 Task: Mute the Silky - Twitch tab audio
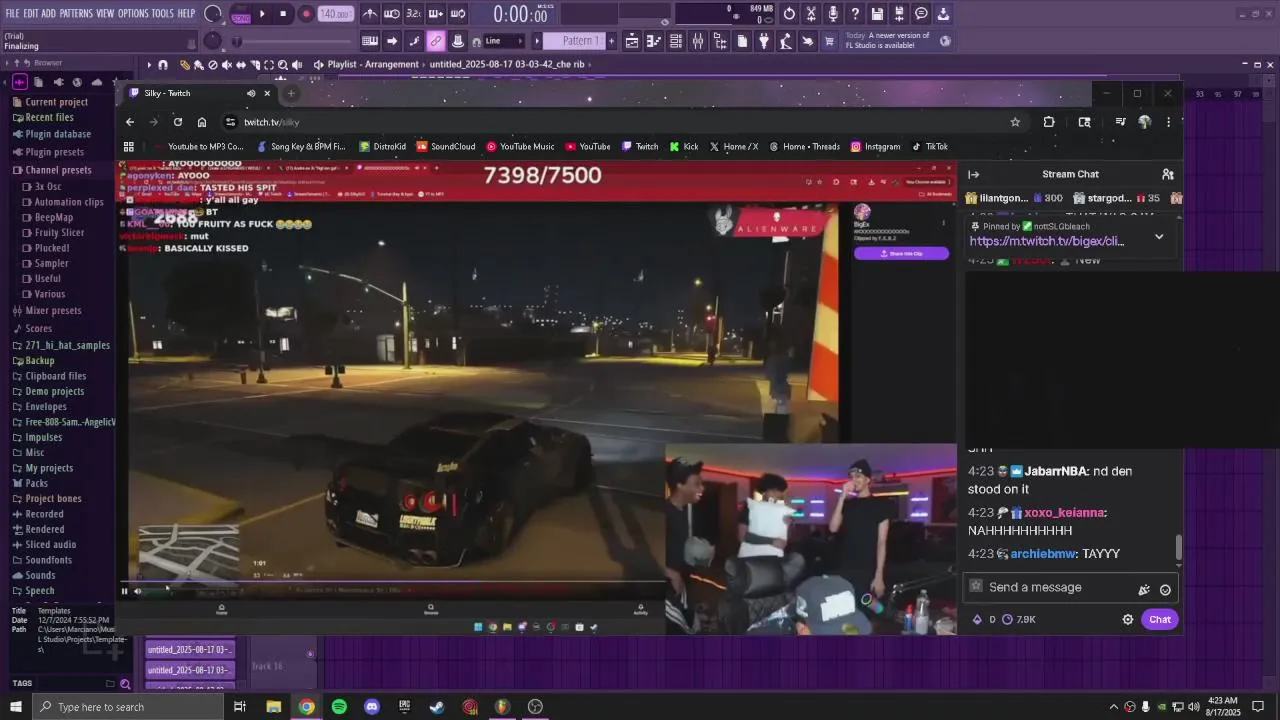pyautogui.click(x=251, y=93)
